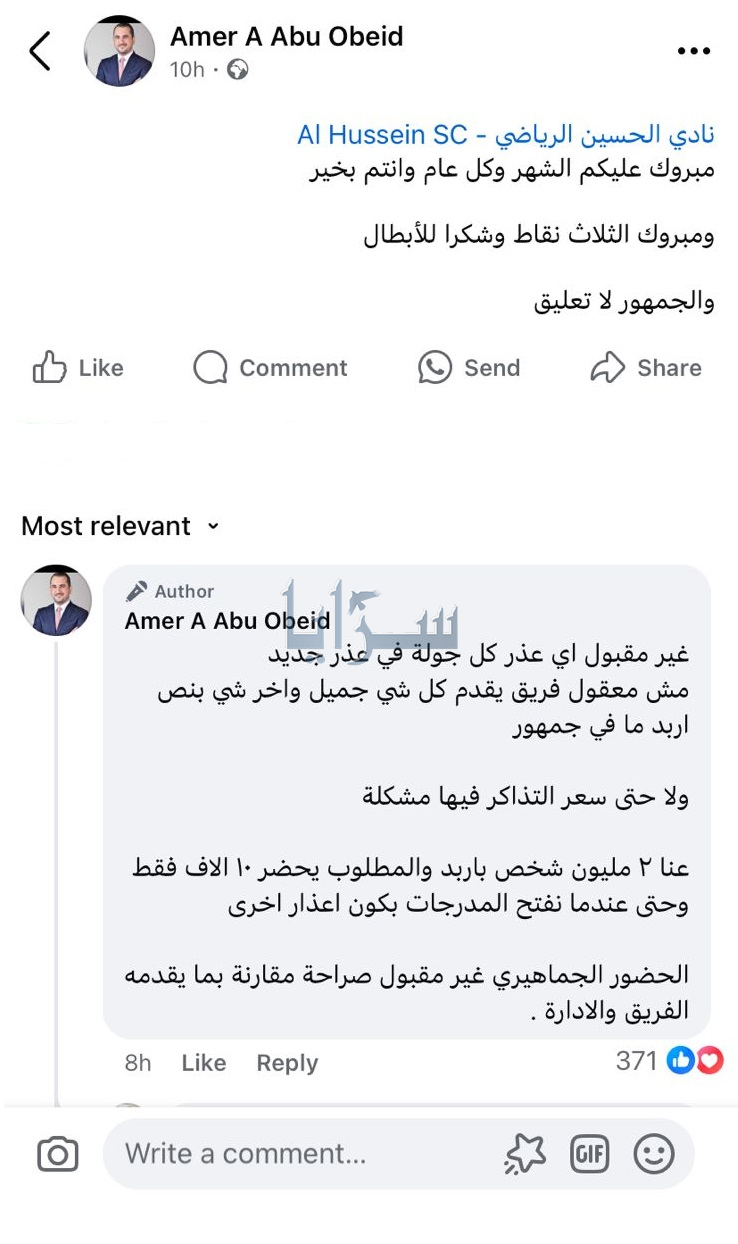This screenshot has height=1244, width=738.
Task: Open the three-dot post options menu
Action: [693, 52]
